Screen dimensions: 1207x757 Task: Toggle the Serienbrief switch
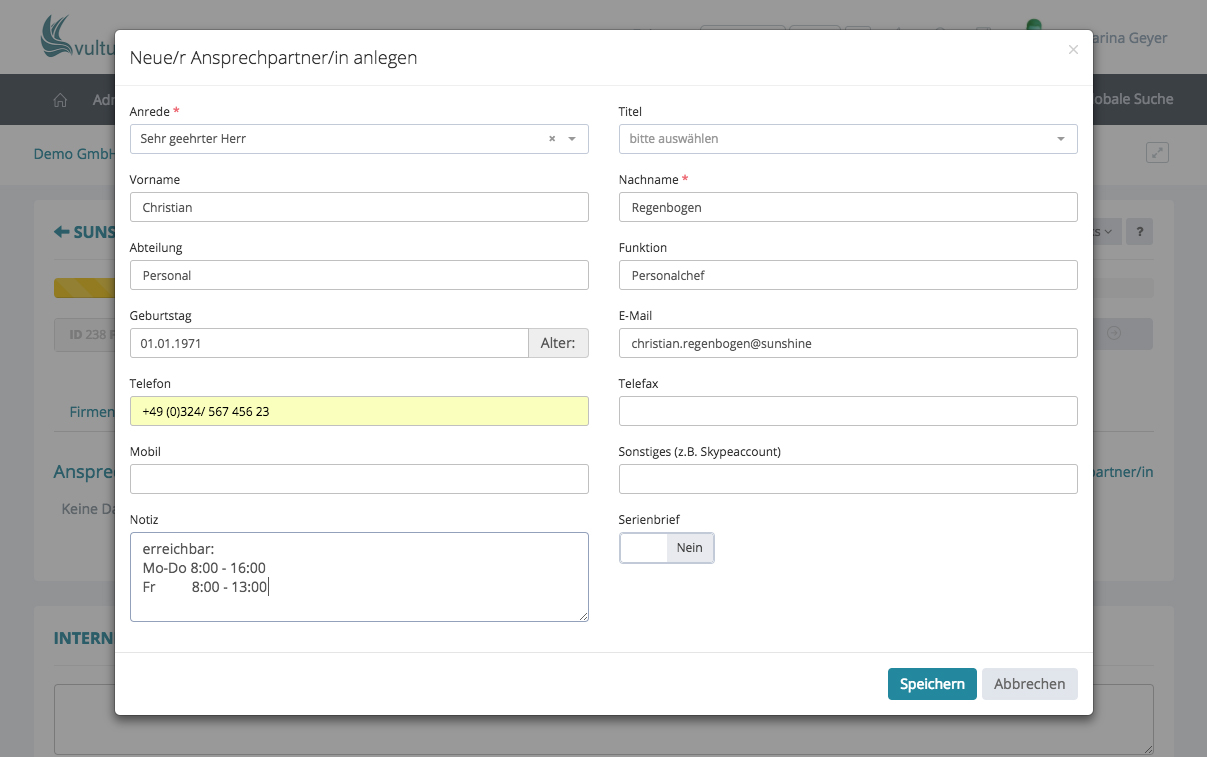(666, 548)
